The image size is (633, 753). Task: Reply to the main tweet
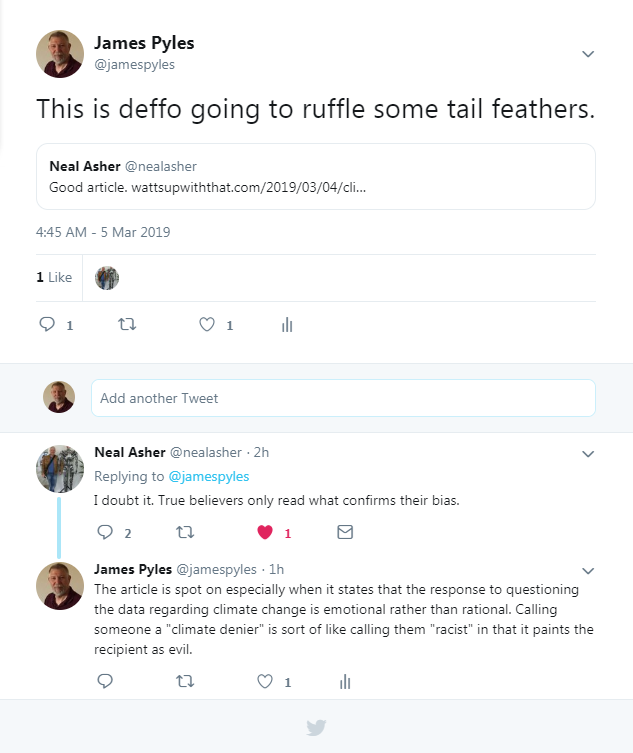(46, 325)
